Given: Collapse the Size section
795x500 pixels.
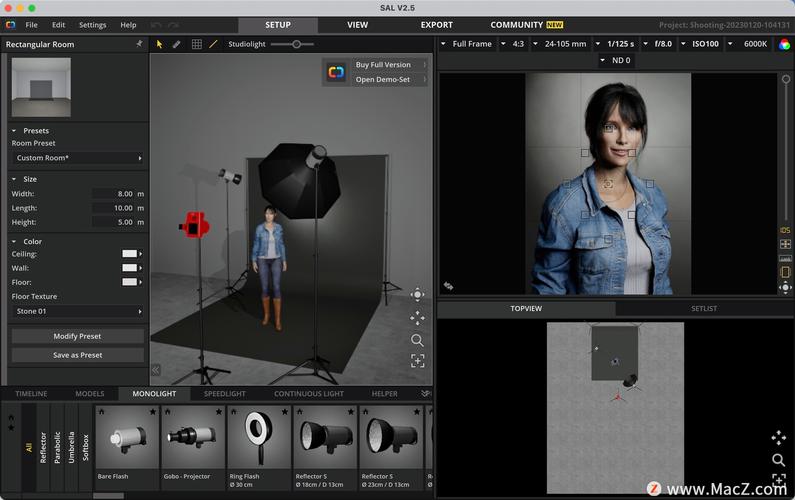Looking at the screenshot, I should click(14, 179).
